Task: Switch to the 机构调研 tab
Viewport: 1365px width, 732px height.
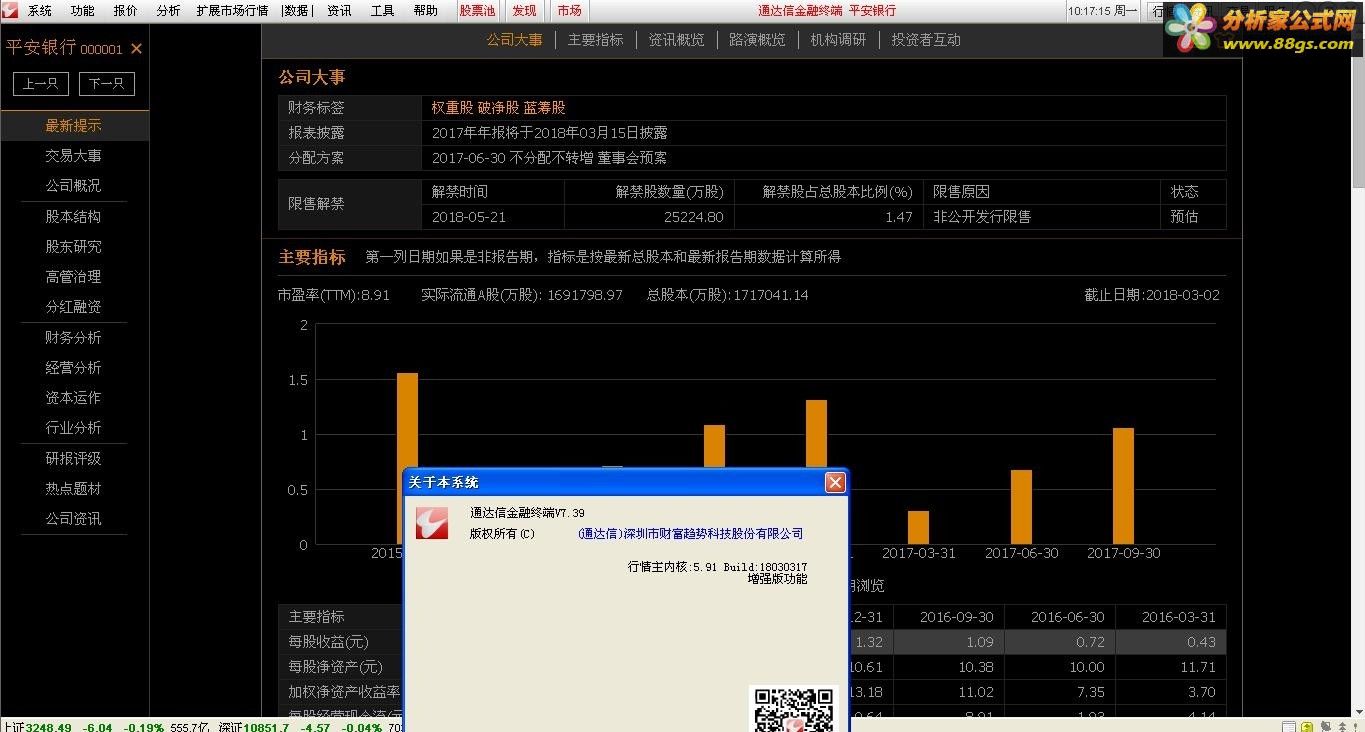Action: (x=838, y=40)
